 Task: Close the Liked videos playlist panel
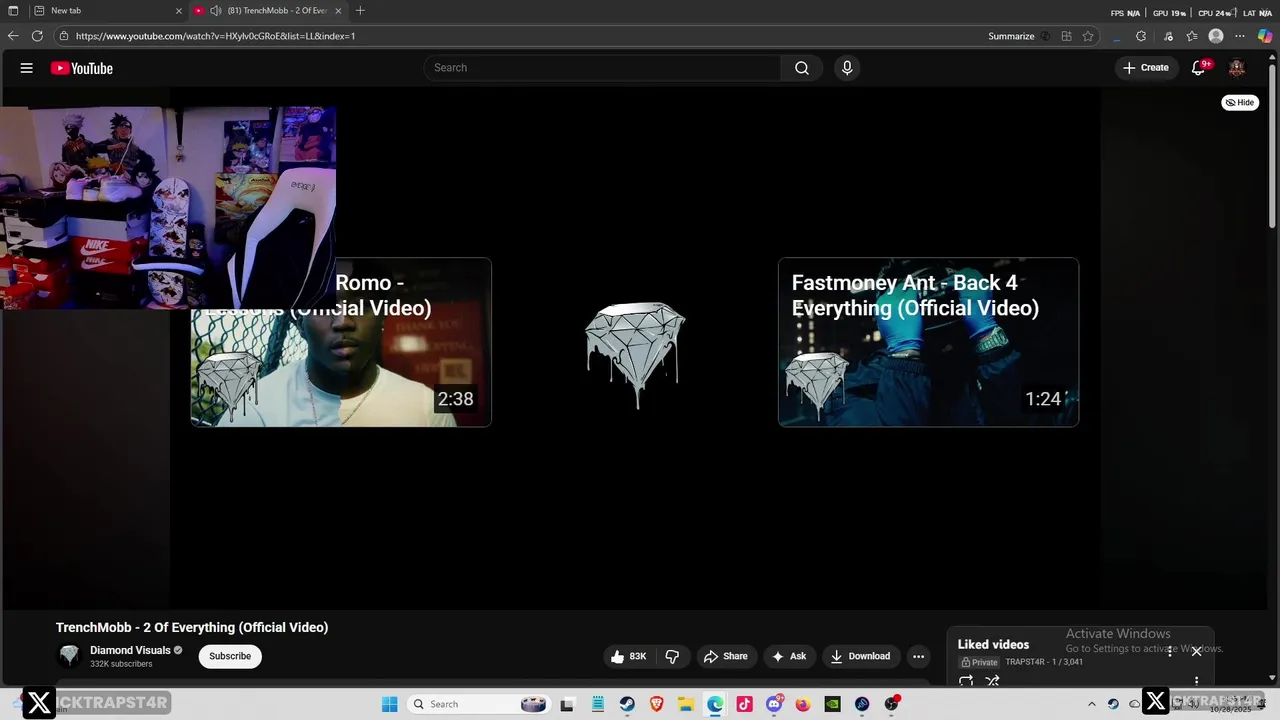pyautogui.click(x=1196, y=651)
